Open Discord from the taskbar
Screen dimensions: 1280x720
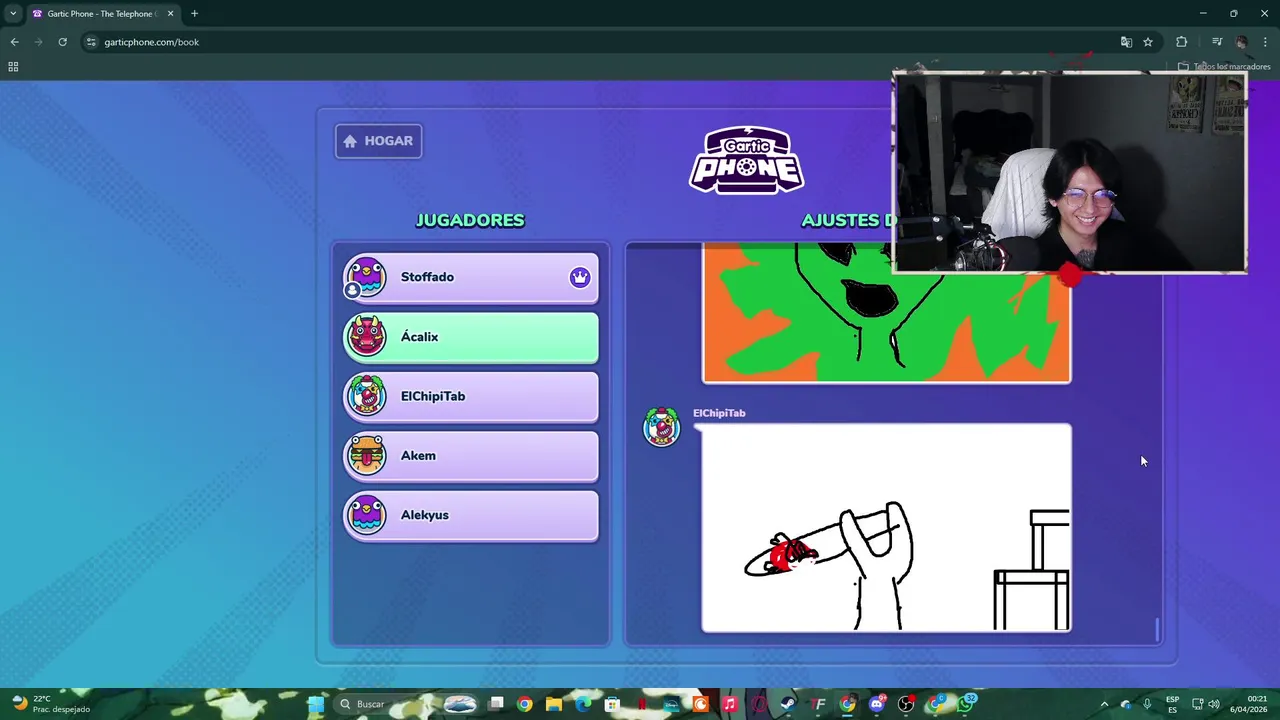(876, 704)
